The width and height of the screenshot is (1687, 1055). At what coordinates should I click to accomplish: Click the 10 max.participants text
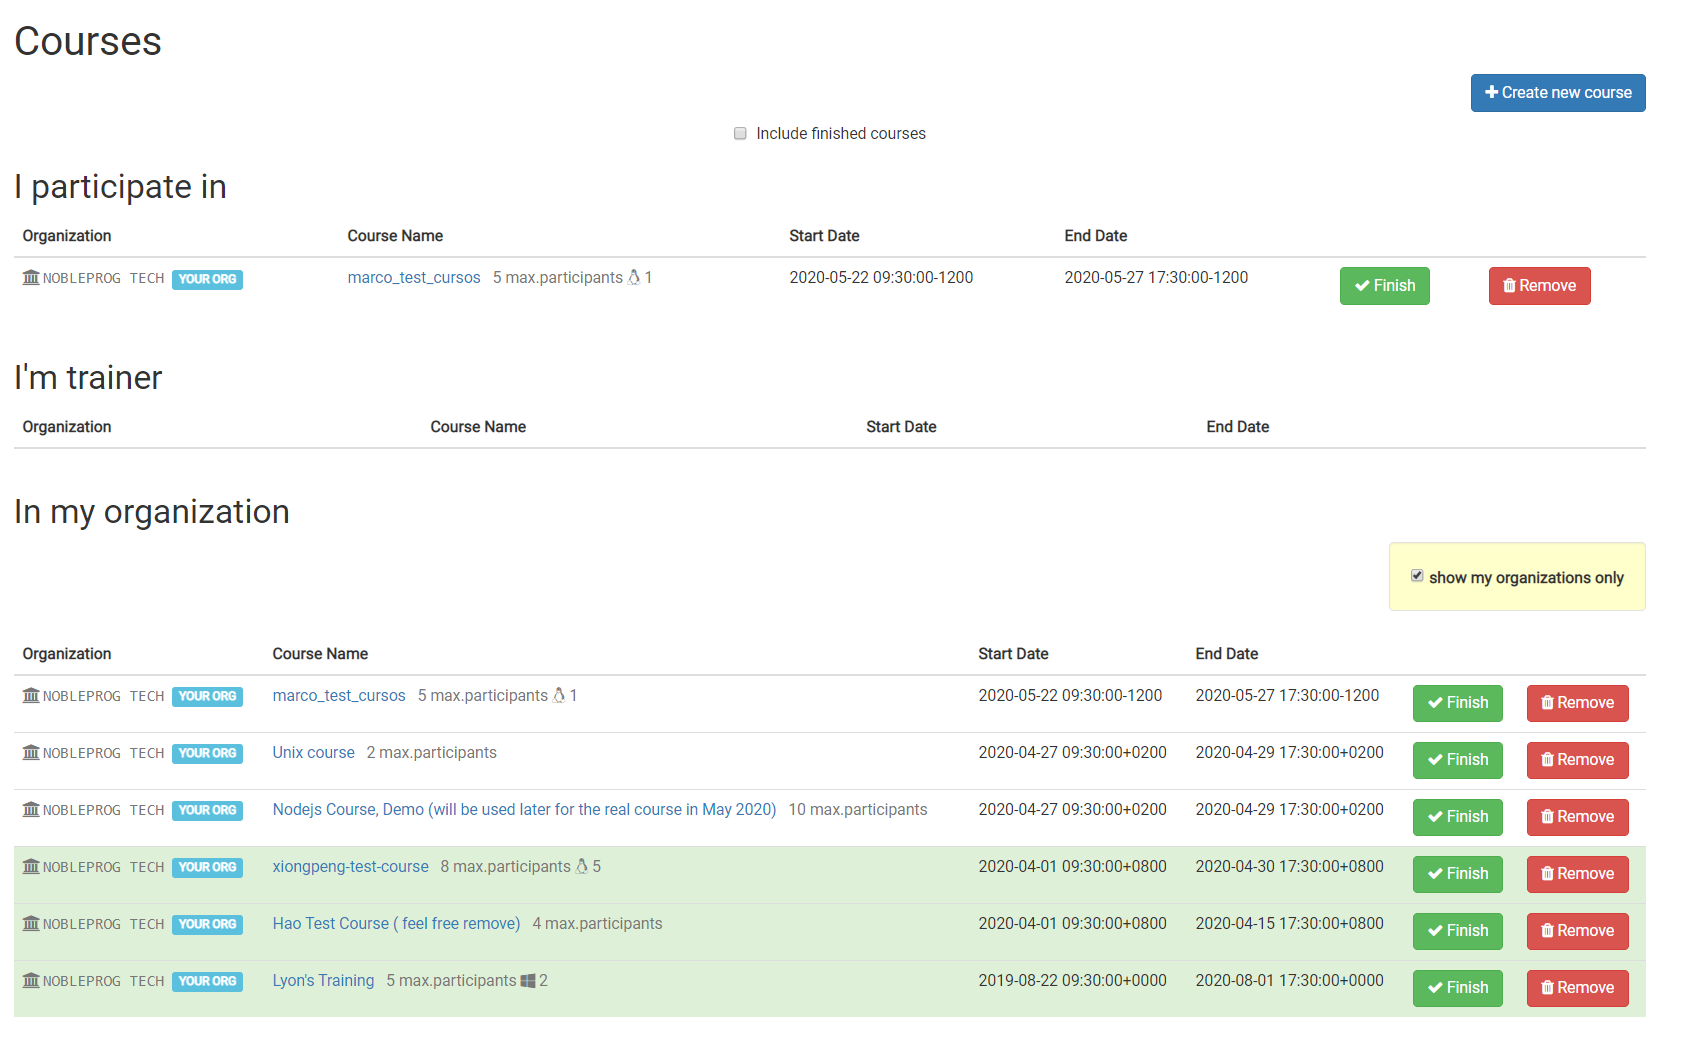[x=858, y=810]
